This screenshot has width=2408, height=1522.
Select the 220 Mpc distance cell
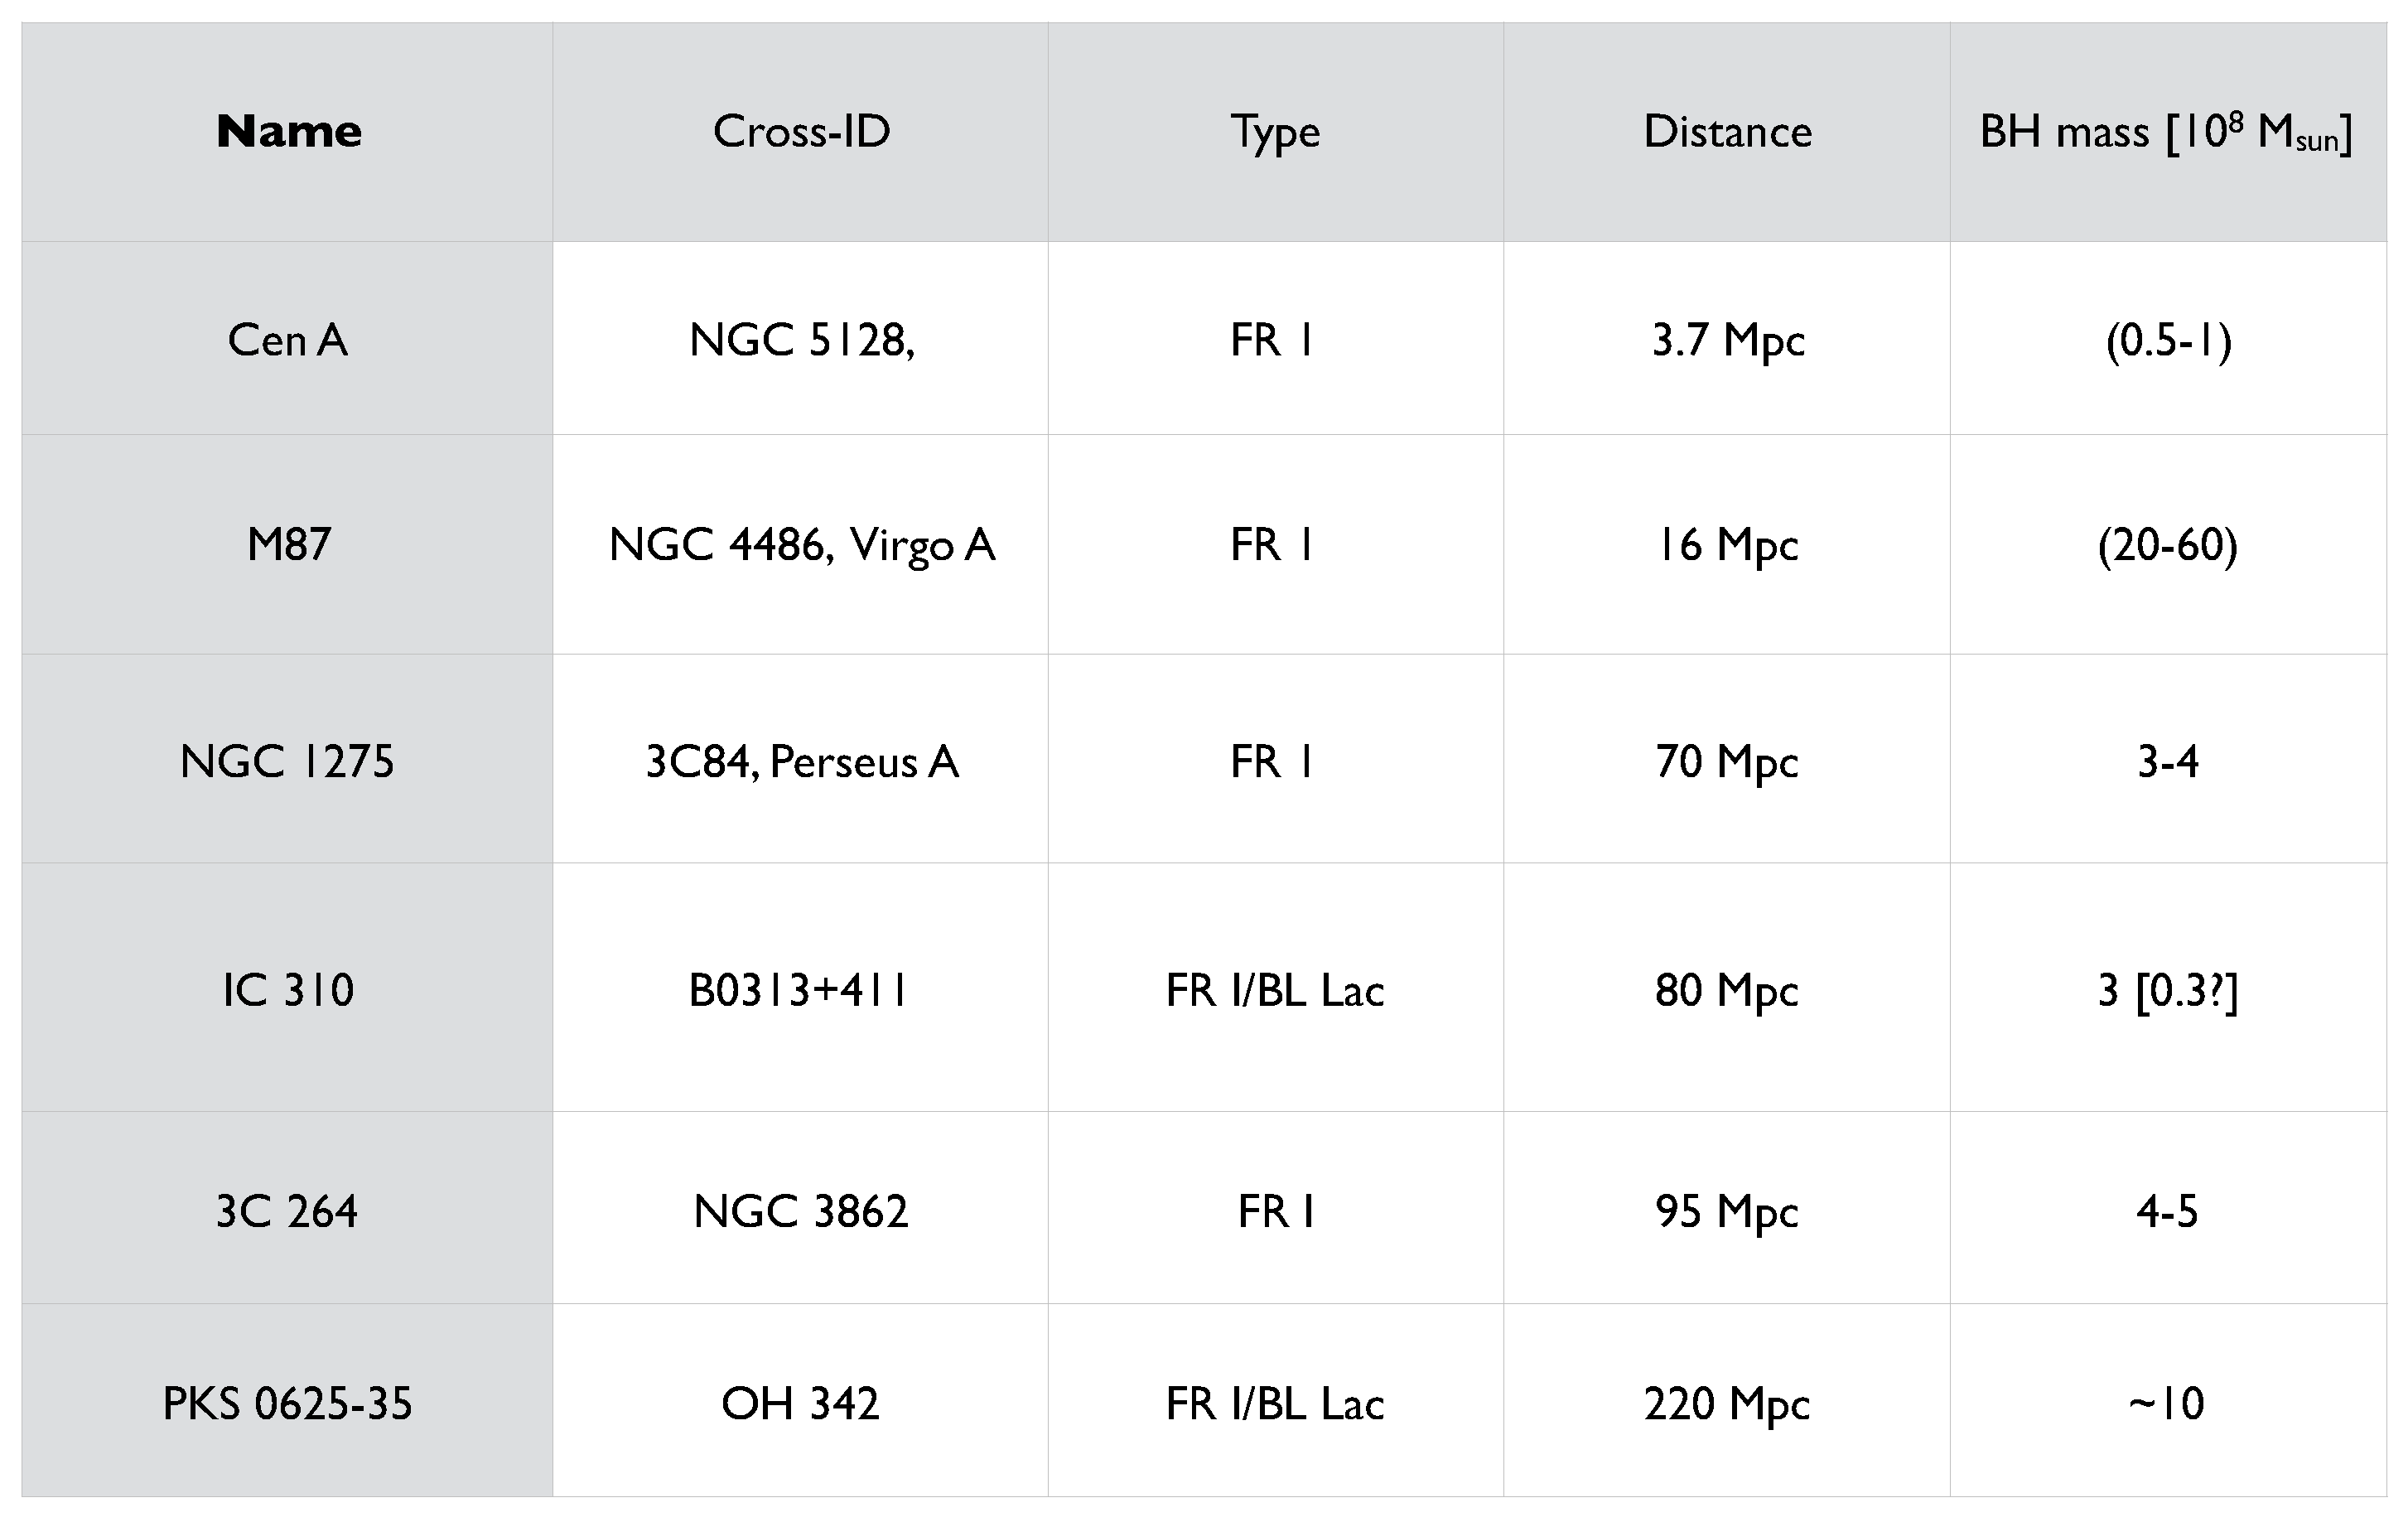click(1727, 1403)
